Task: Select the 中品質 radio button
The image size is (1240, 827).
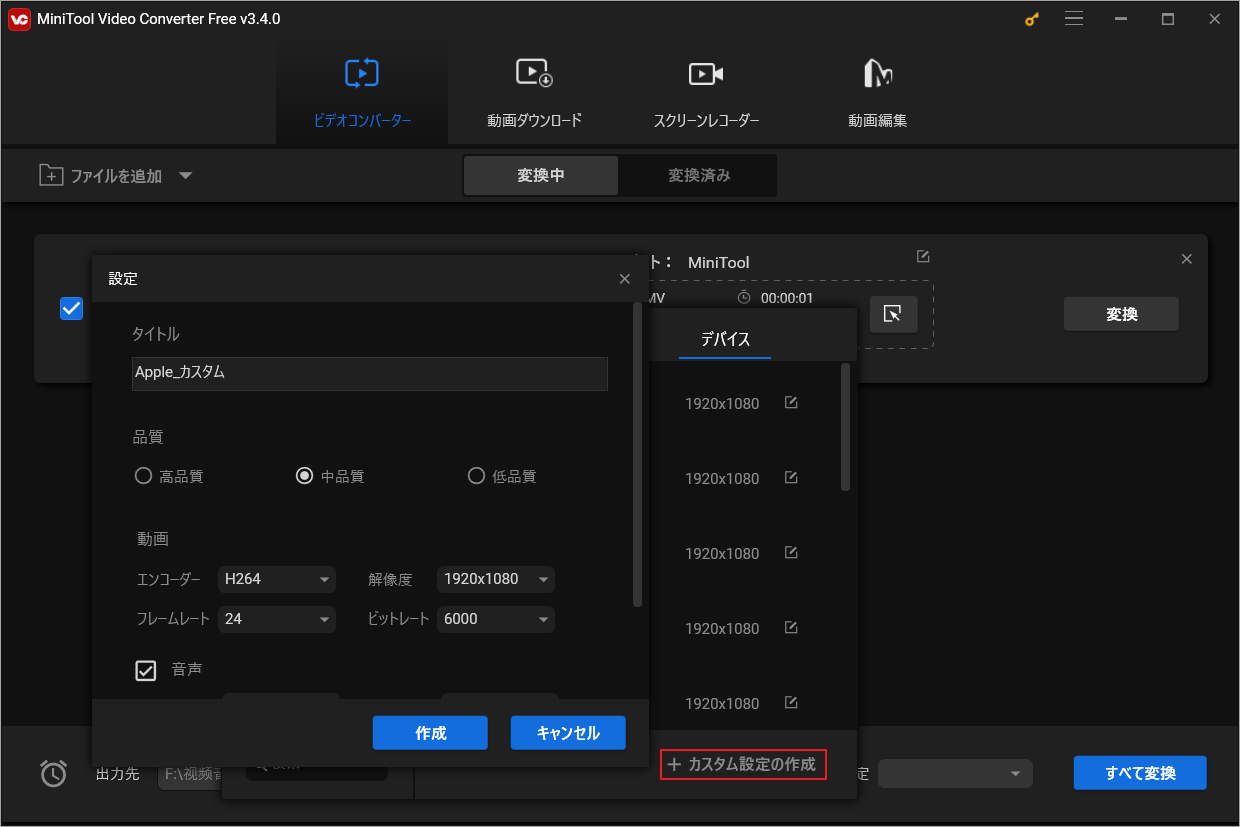Action: click(x=304, y=476)
